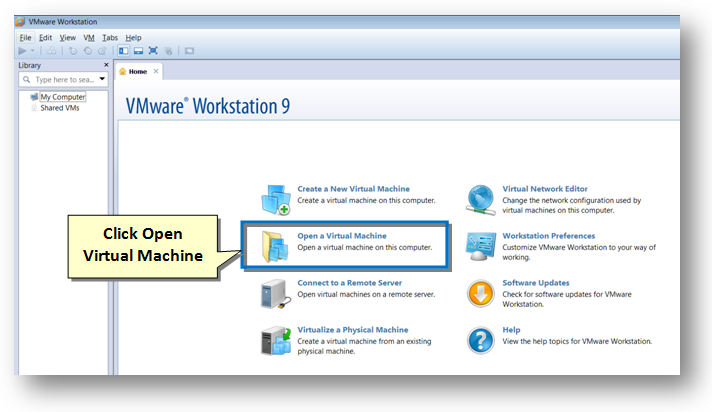Click Workstation Preferences link

(x=549, y=236)
